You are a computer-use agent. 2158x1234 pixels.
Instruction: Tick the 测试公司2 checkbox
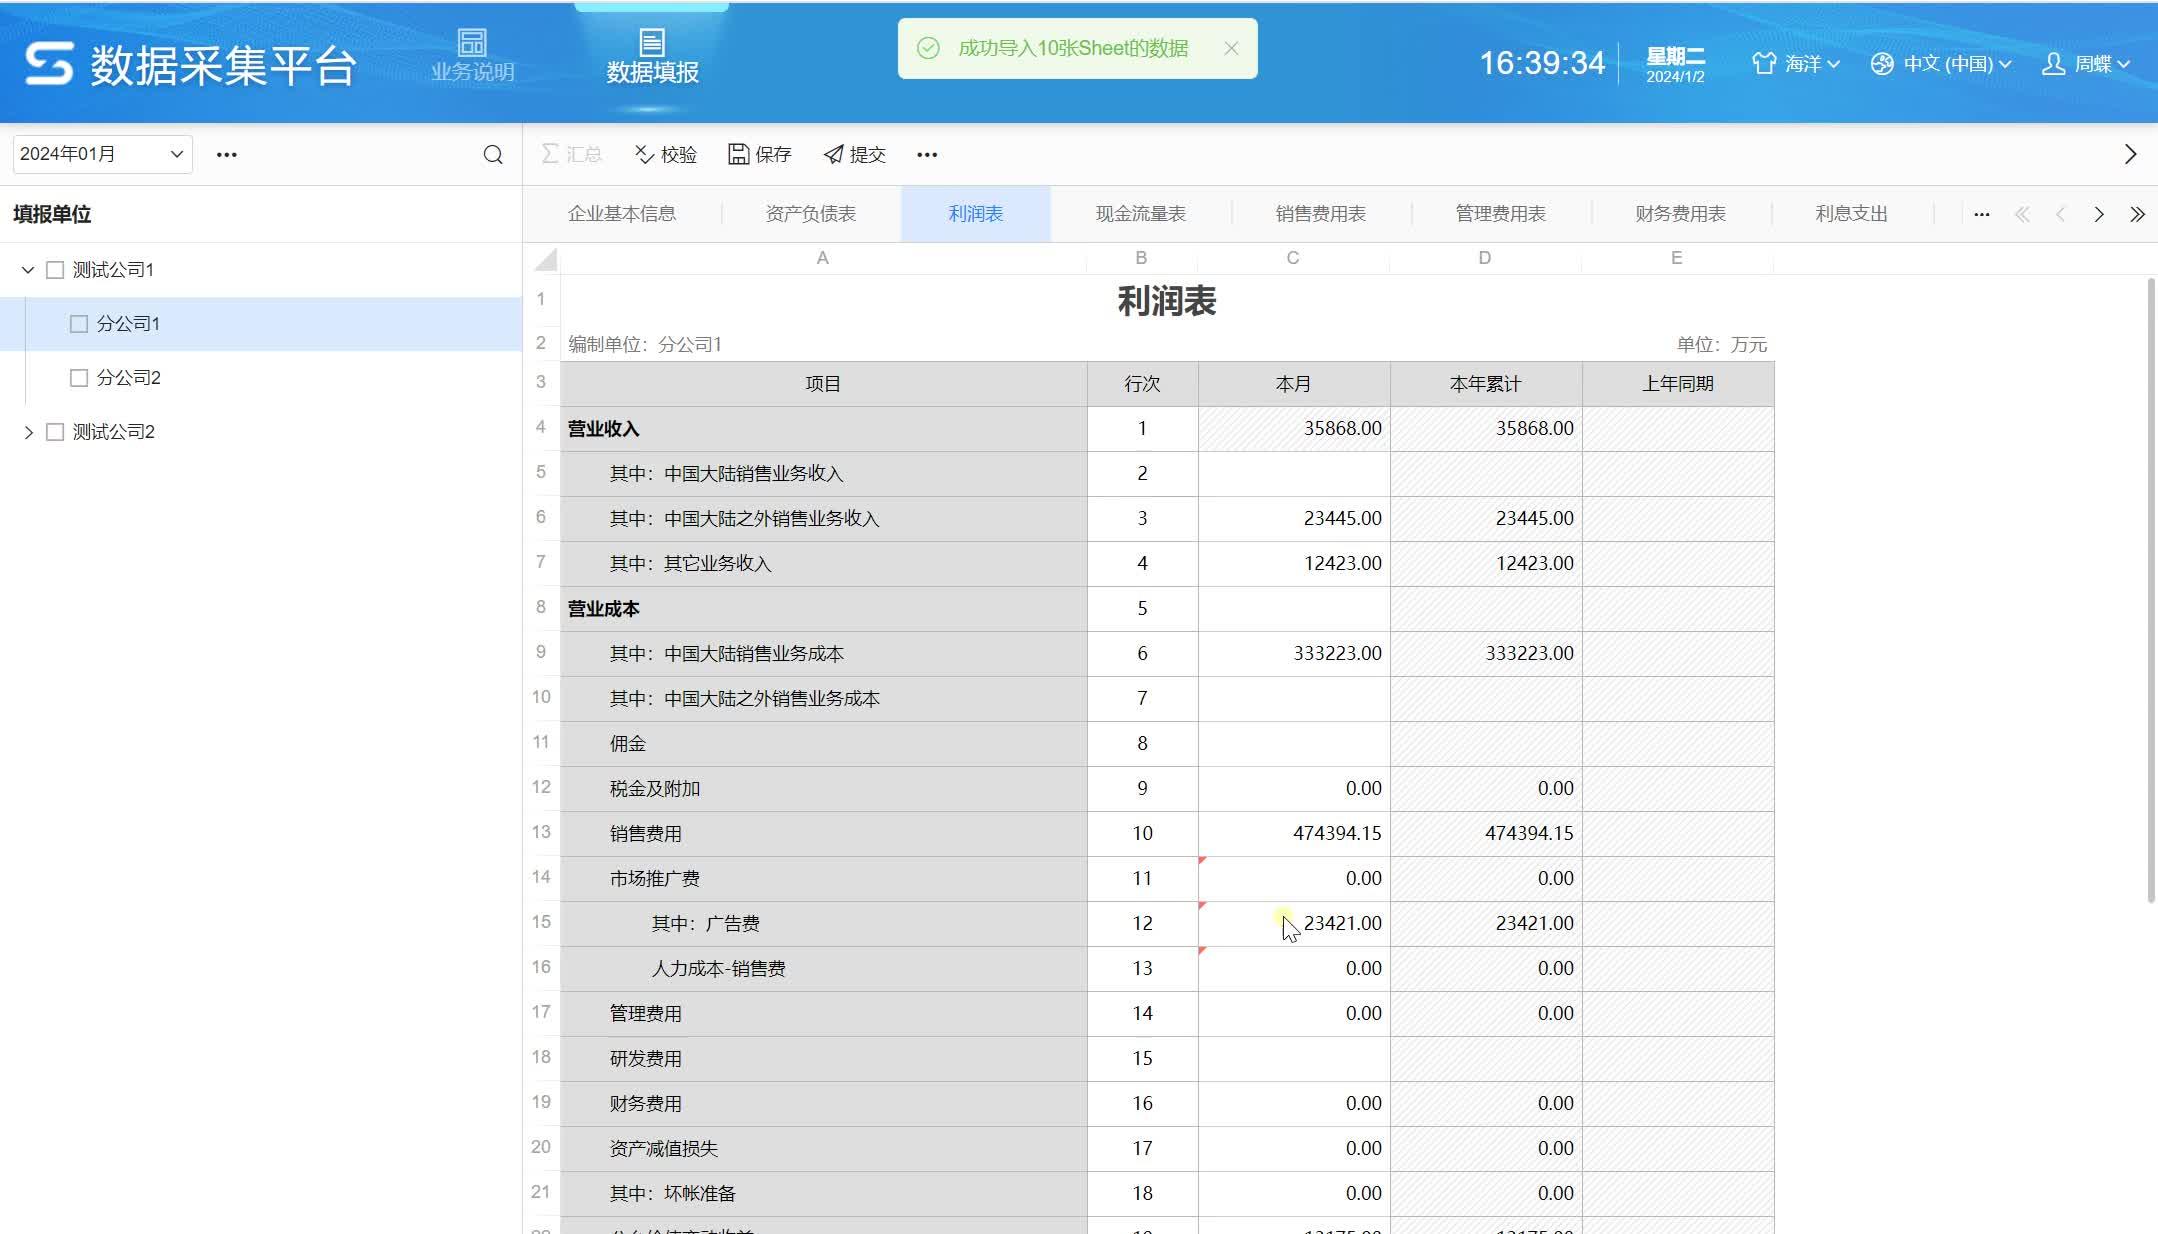tap(55, 432)
